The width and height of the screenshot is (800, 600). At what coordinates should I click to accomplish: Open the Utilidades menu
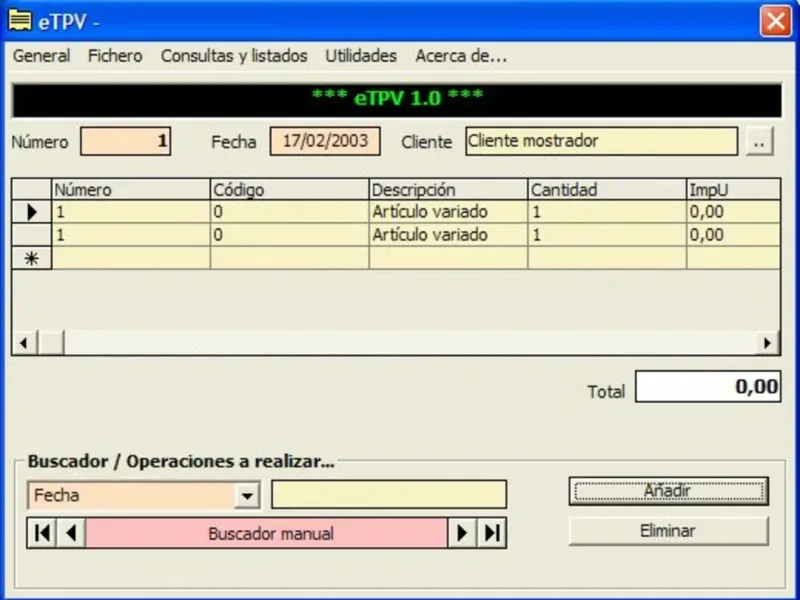tap(361, 56)
